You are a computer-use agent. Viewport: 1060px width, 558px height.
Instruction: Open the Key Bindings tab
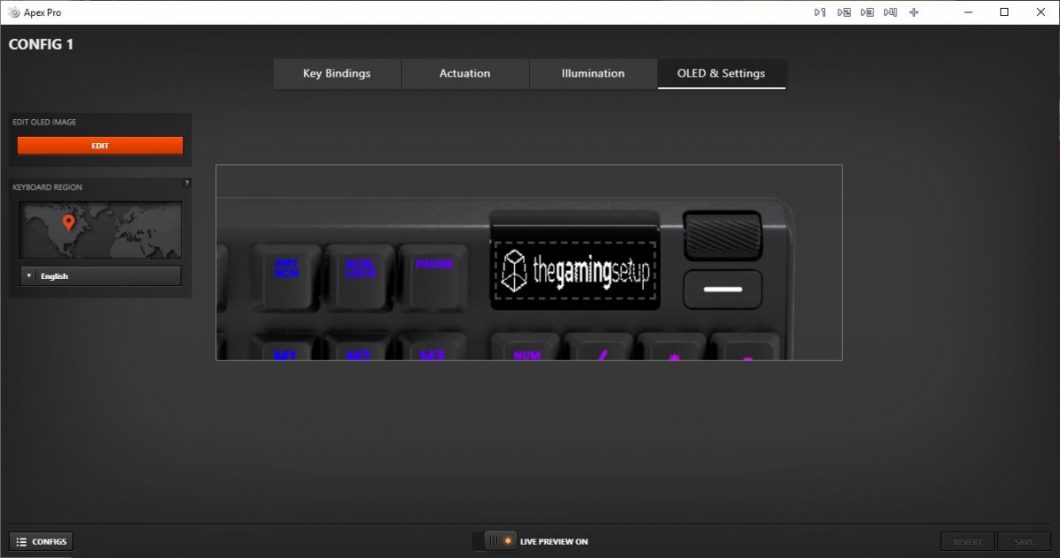[337, 73]
